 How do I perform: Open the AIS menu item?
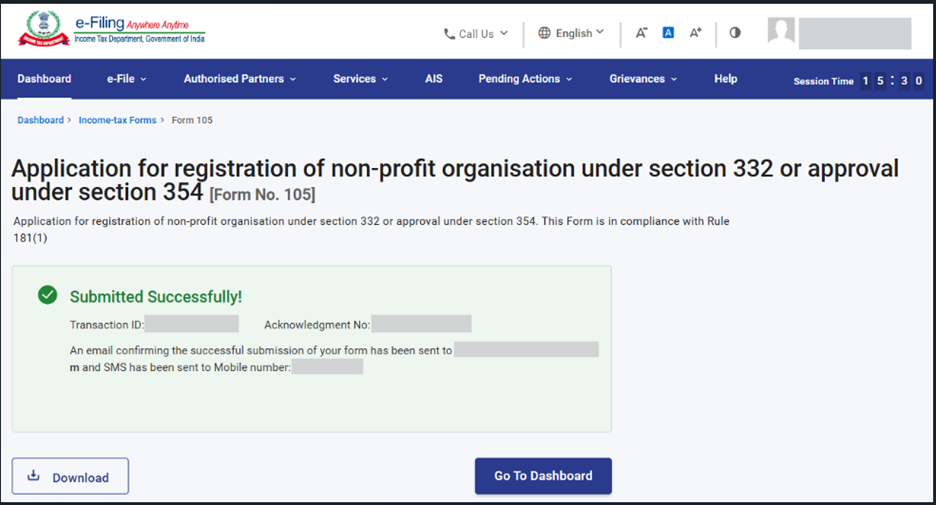pos(433,79)
